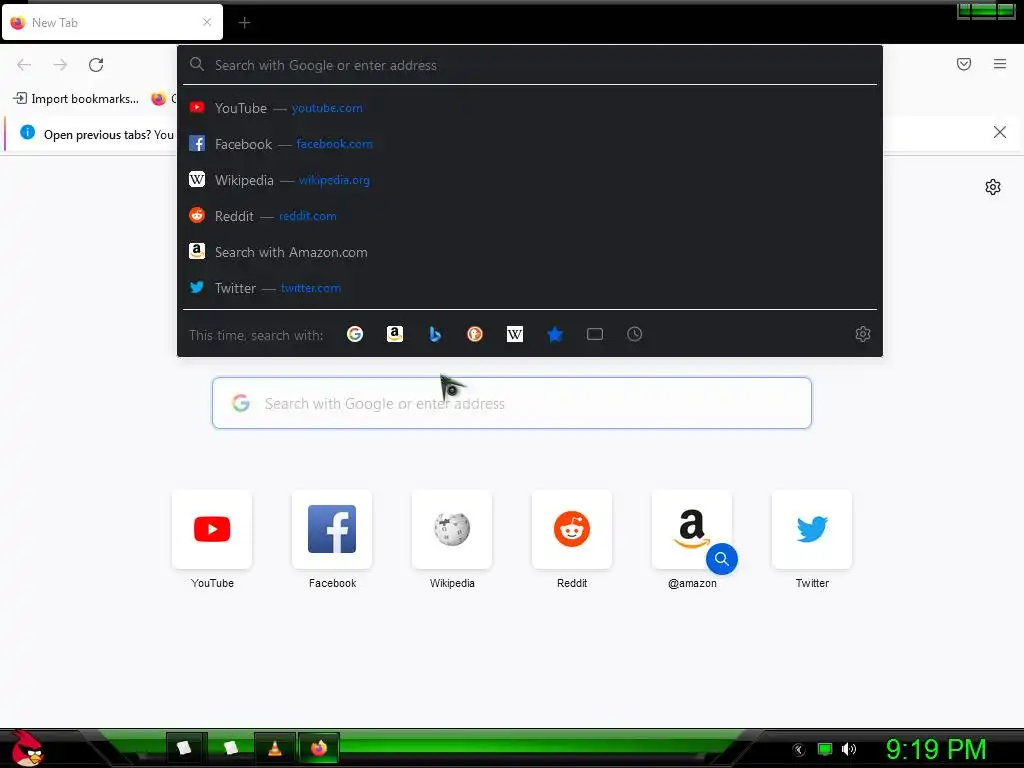Click wikipedia.org link text in suggestion
The image size is (1024, 768).
tap(334, 180)
